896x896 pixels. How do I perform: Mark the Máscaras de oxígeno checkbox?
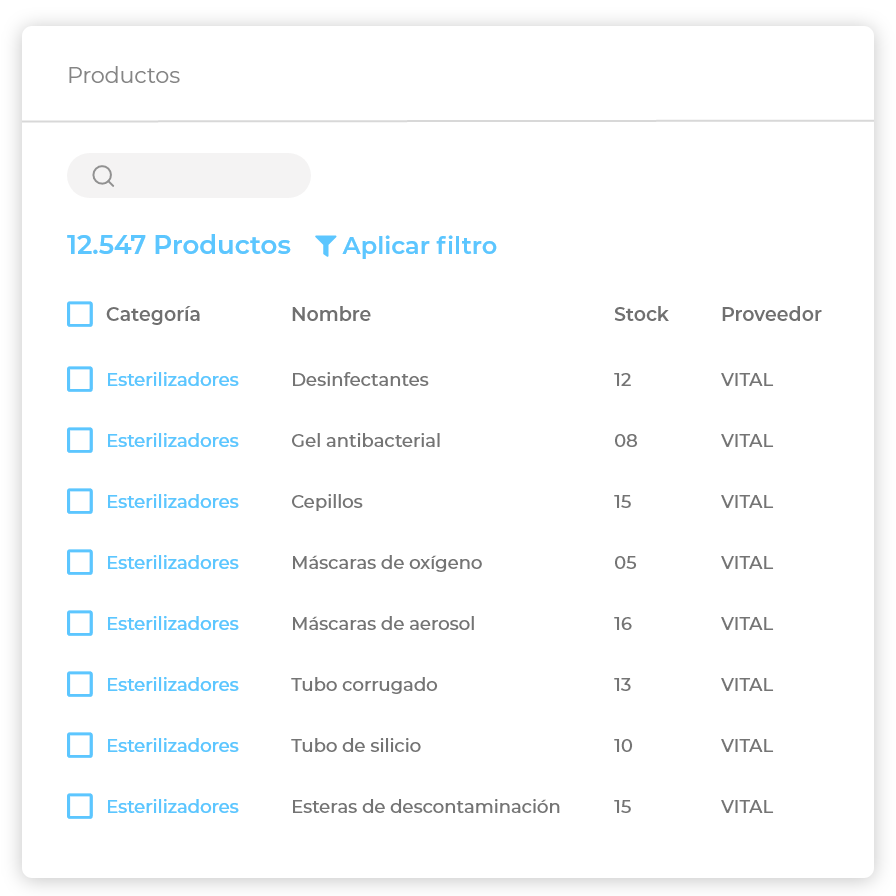tap(80, 563)
